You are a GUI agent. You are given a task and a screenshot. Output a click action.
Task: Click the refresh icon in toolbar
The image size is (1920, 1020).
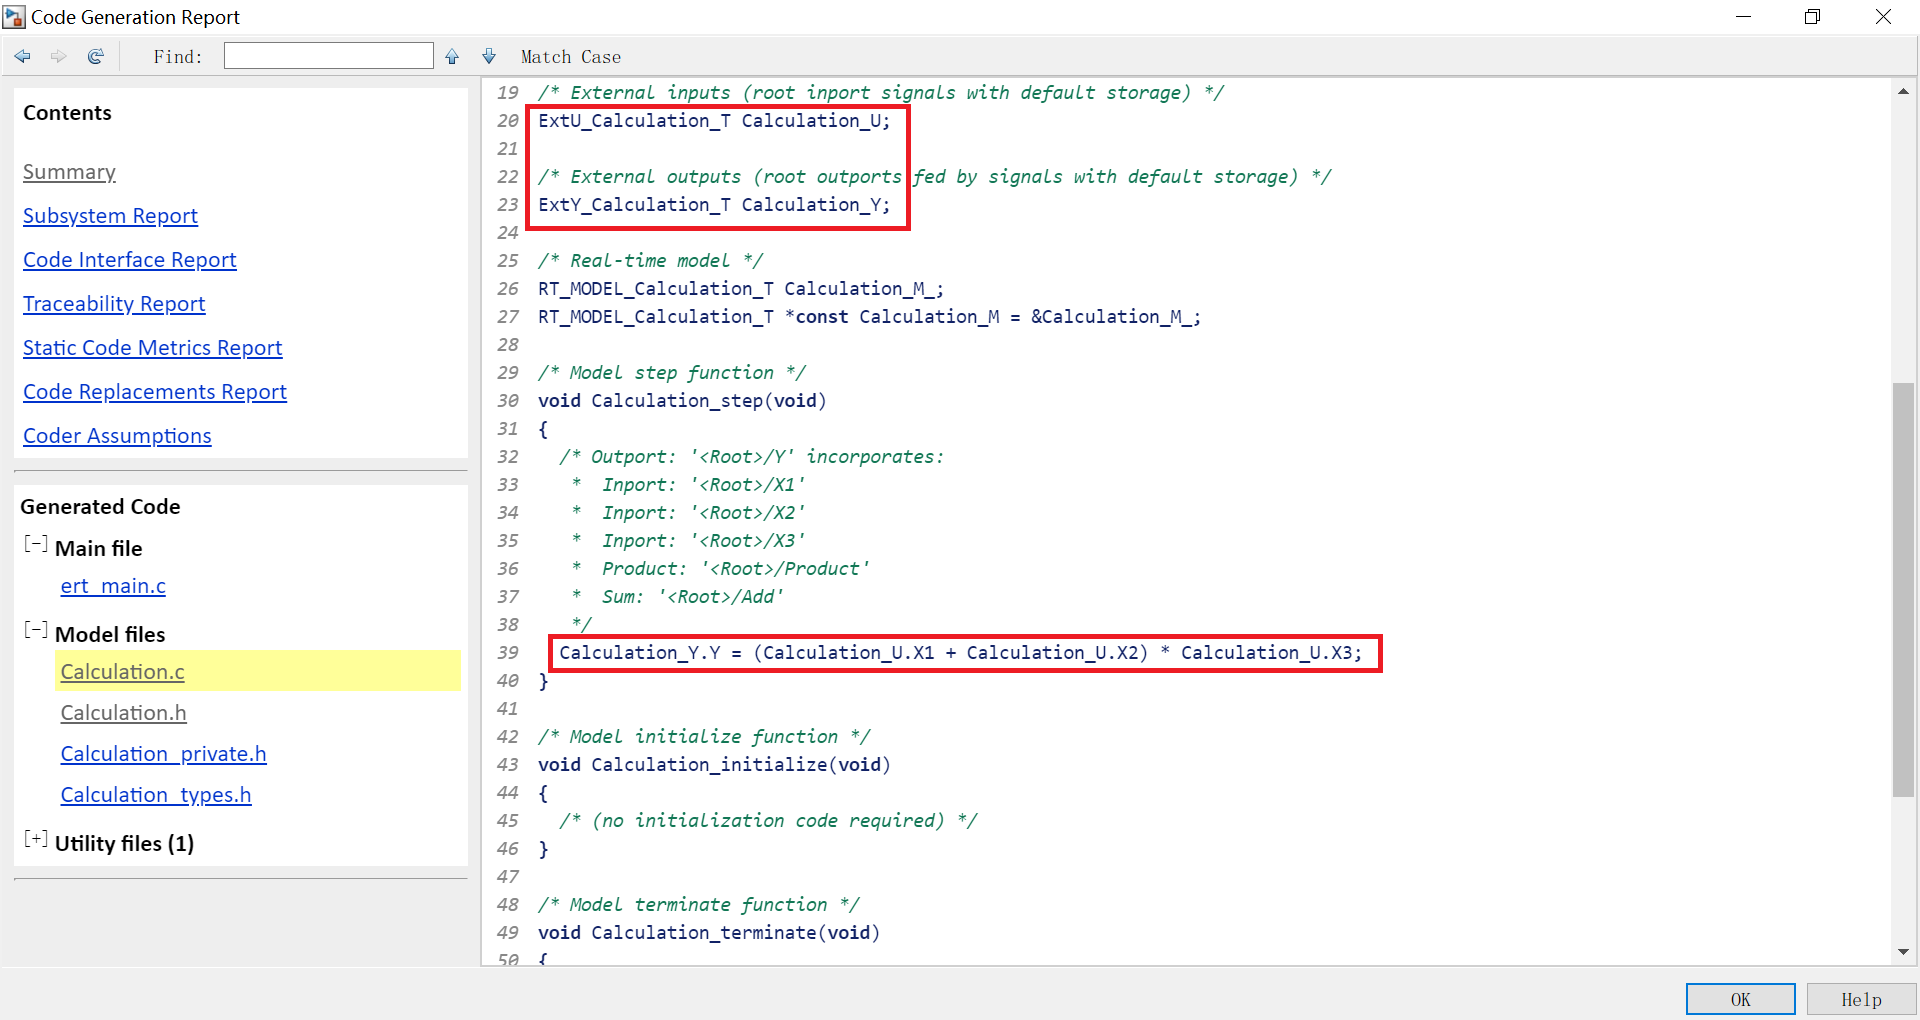(96, 57)
